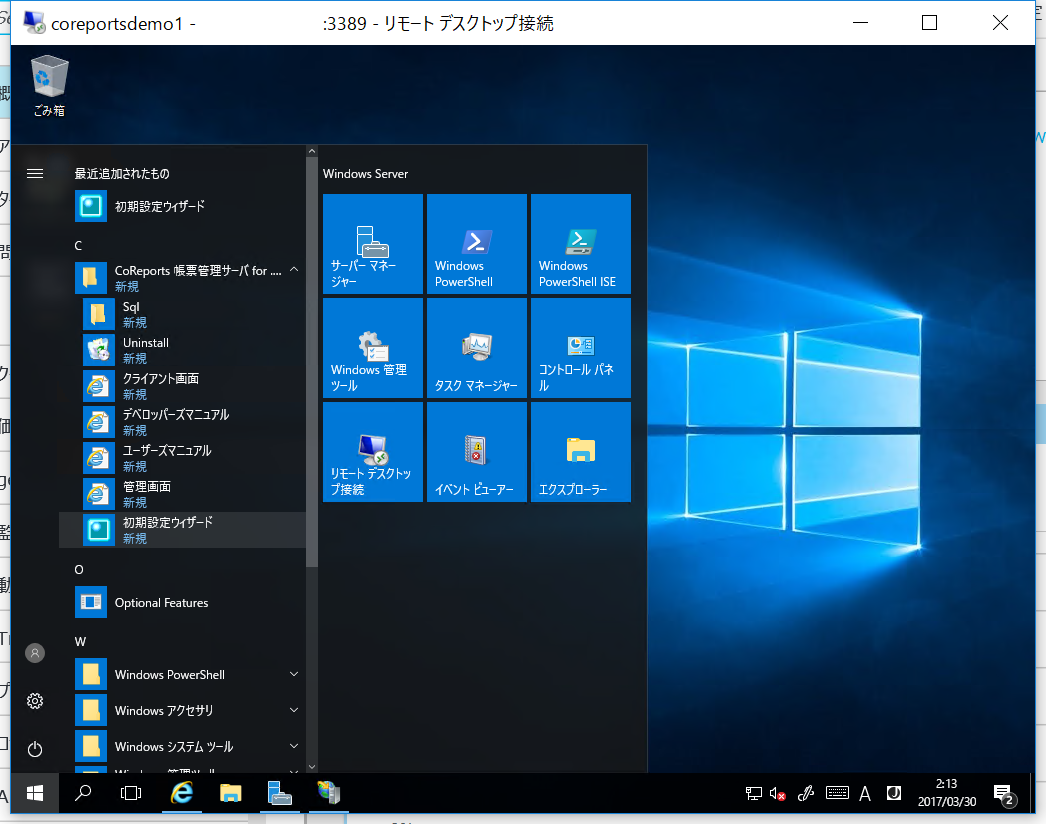Click the app list scrollbar down arrow
This screenshot has width=1046, height=824.
click(312, 767)
